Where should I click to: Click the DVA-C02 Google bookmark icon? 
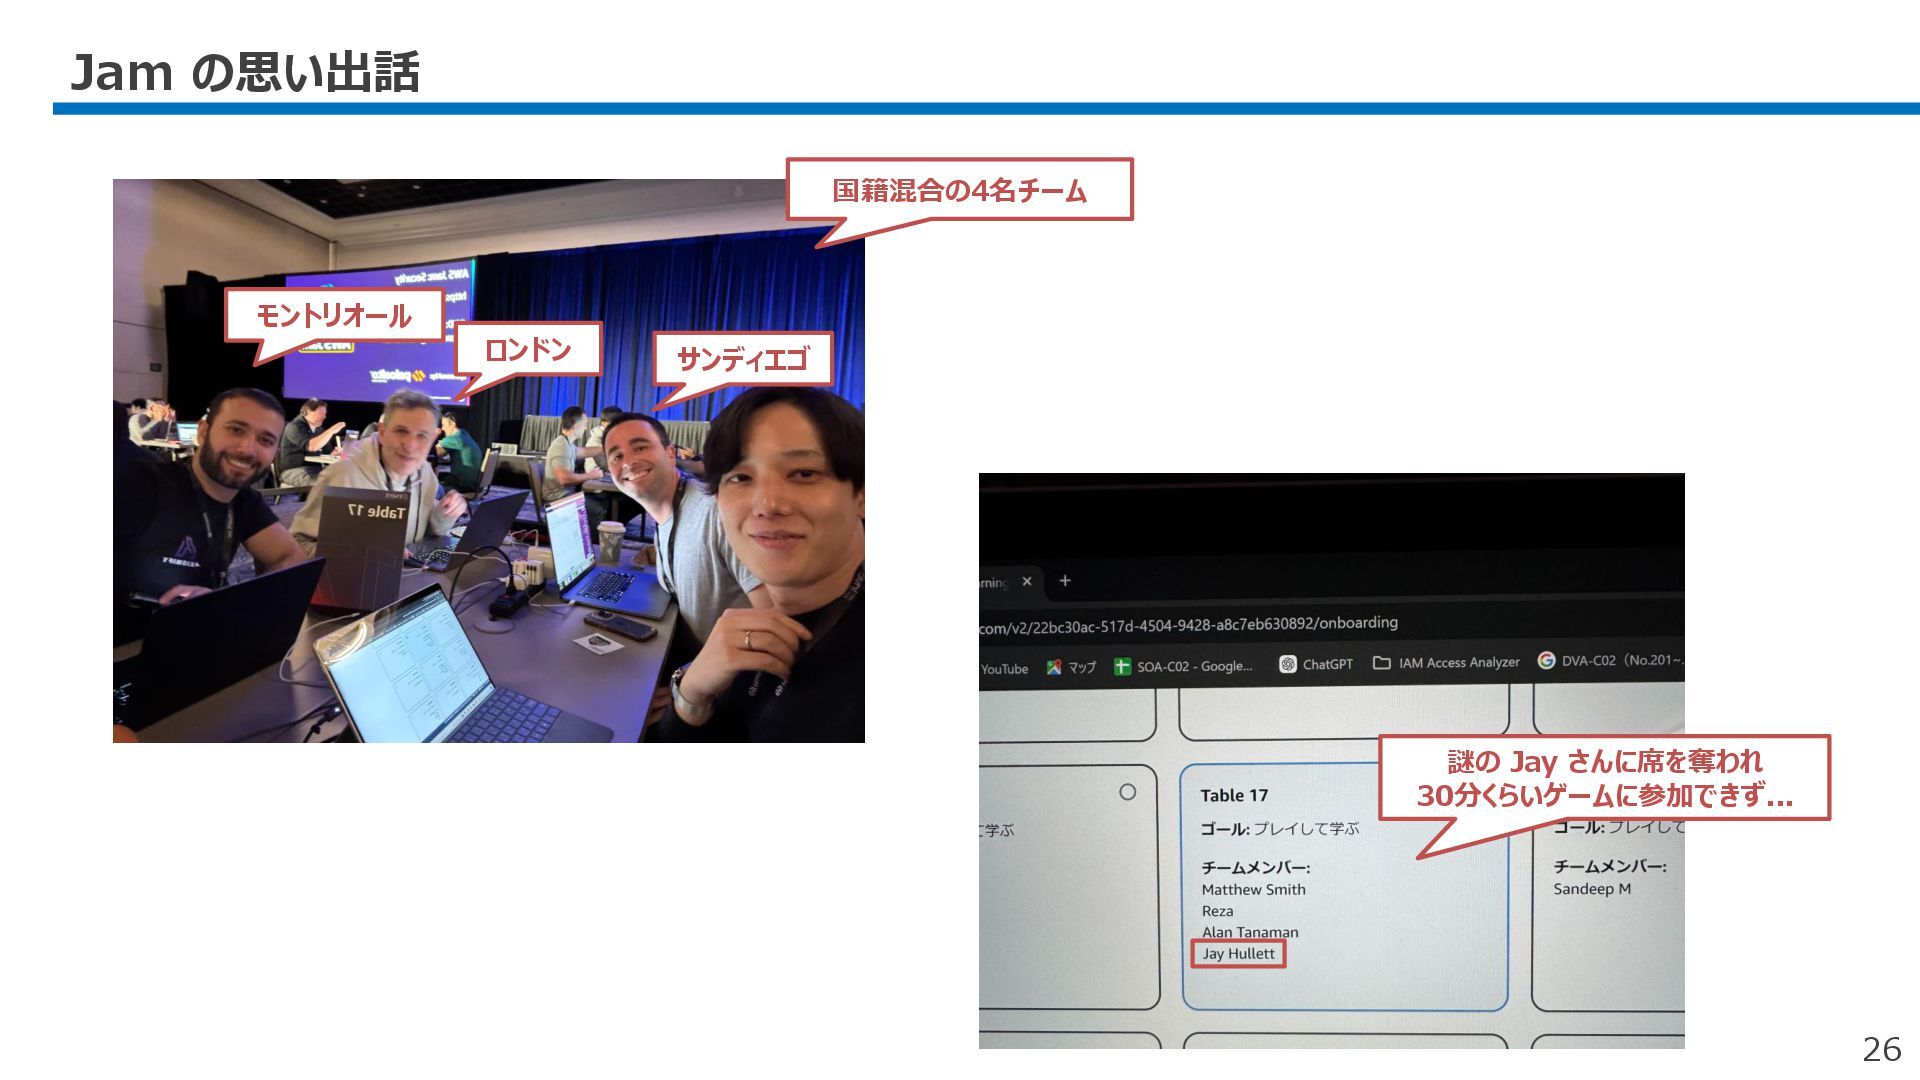click(x=1547, y=660)
